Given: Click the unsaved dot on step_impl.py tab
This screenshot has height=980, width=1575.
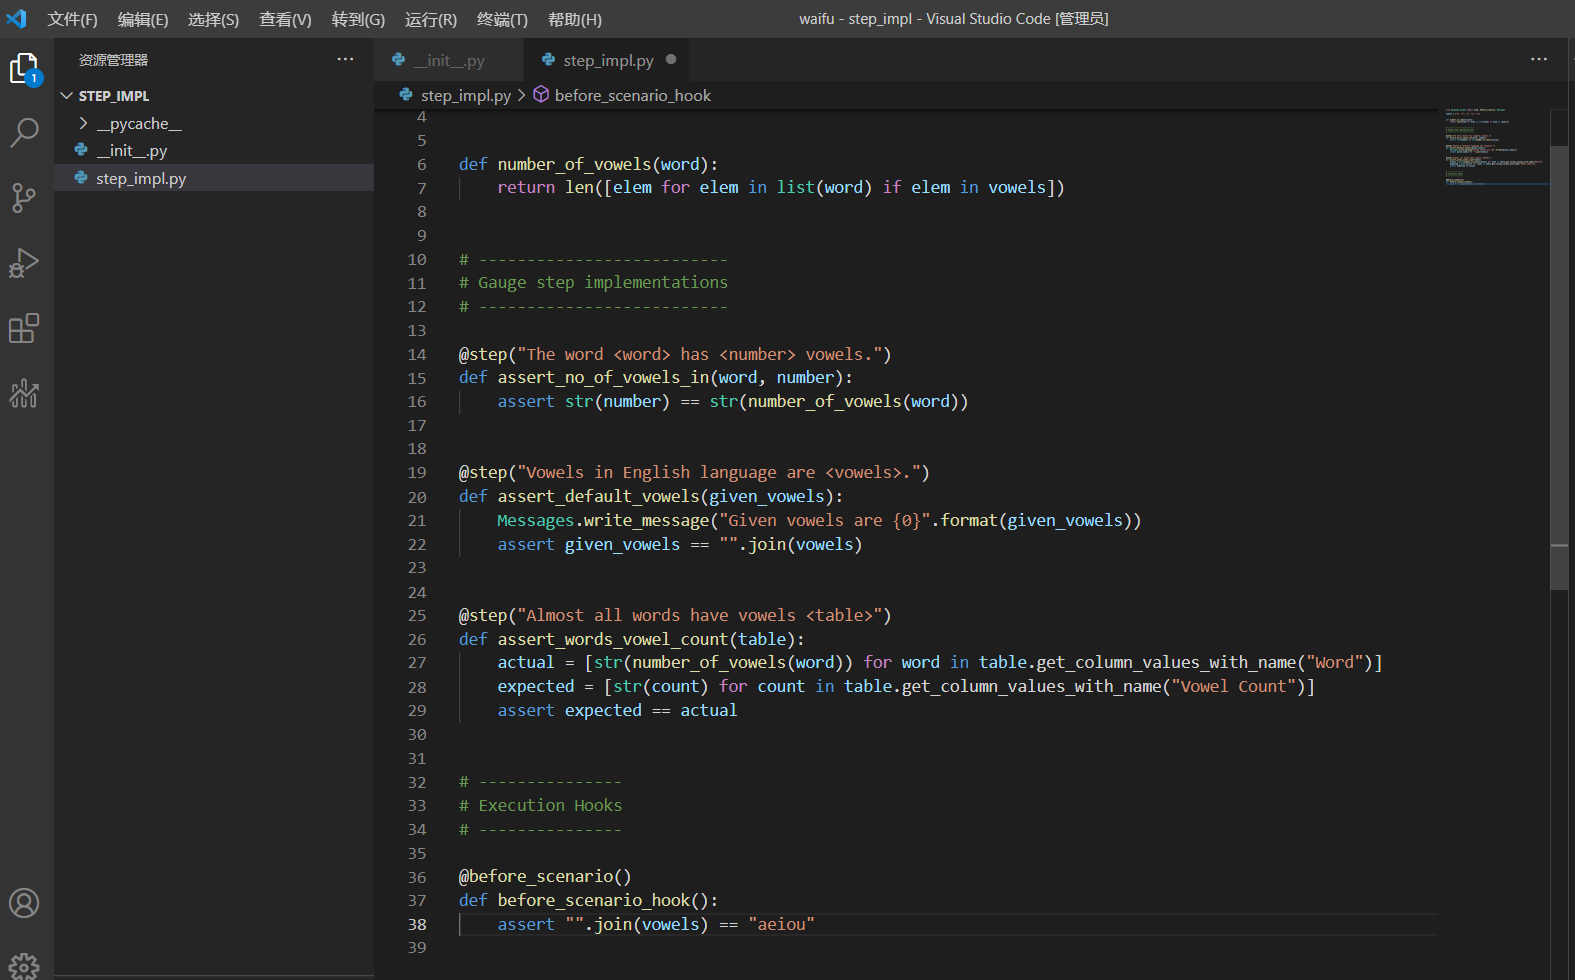Looking at the screenshot, I should [671, 60].
